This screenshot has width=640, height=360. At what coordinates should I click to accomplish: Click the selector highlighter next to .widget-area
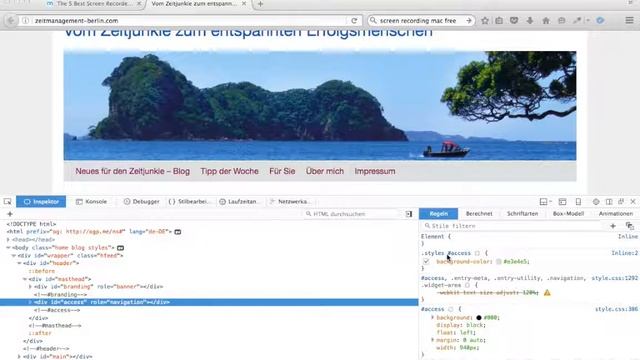pos(467,285)
